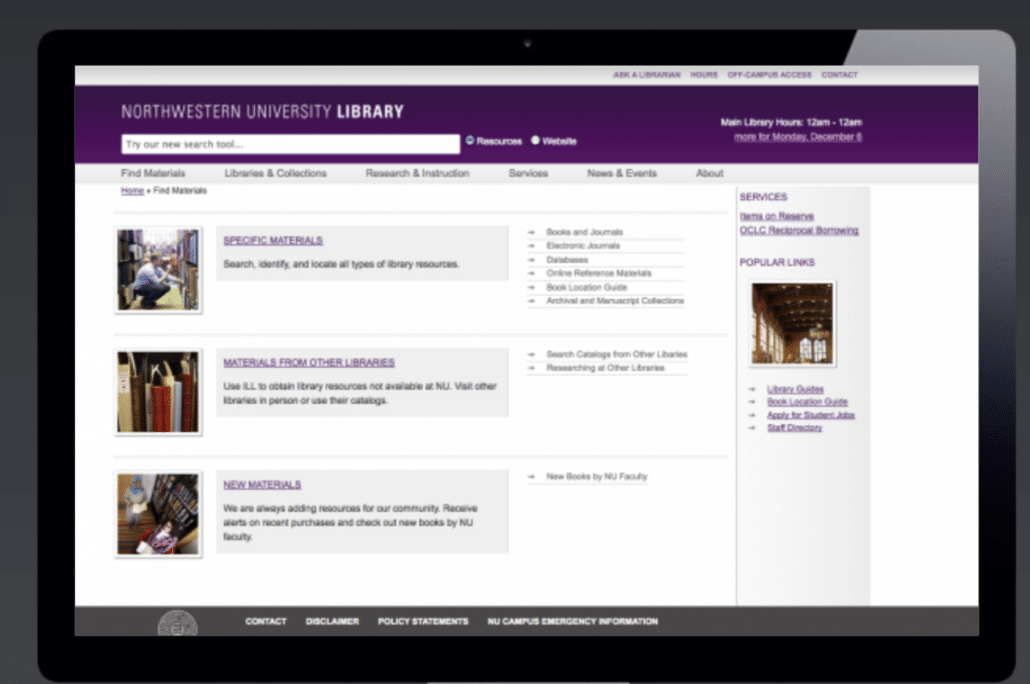Click the Specific Materials thumbnail photo
The width and height of the screenshot is (1030, 684).
[158, 270]
